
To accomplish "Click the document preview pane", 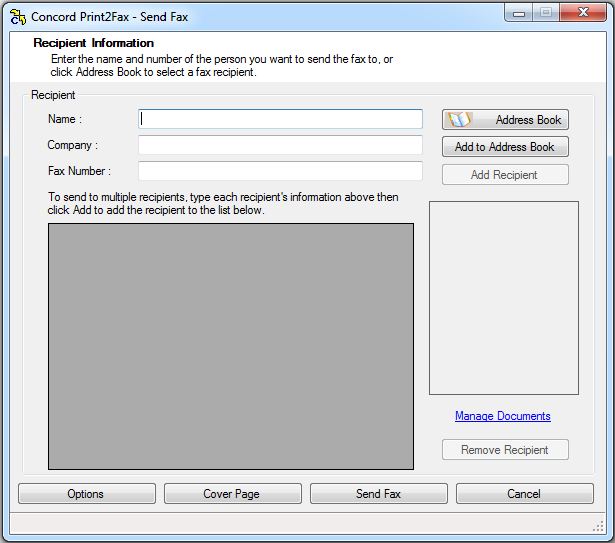I will [504, 298].
